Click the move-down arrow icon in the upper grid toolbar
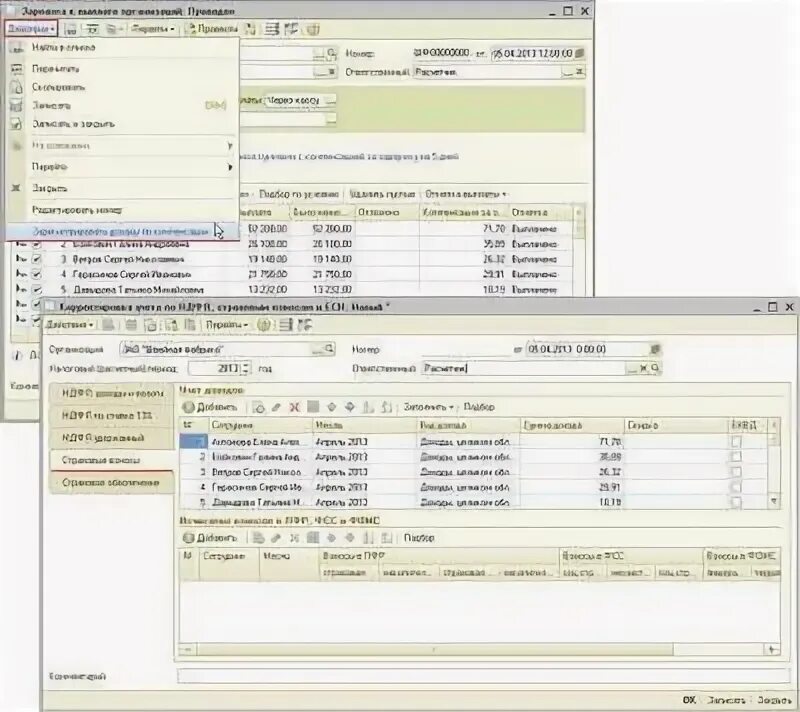800x712 pixels. coord(349,407)
